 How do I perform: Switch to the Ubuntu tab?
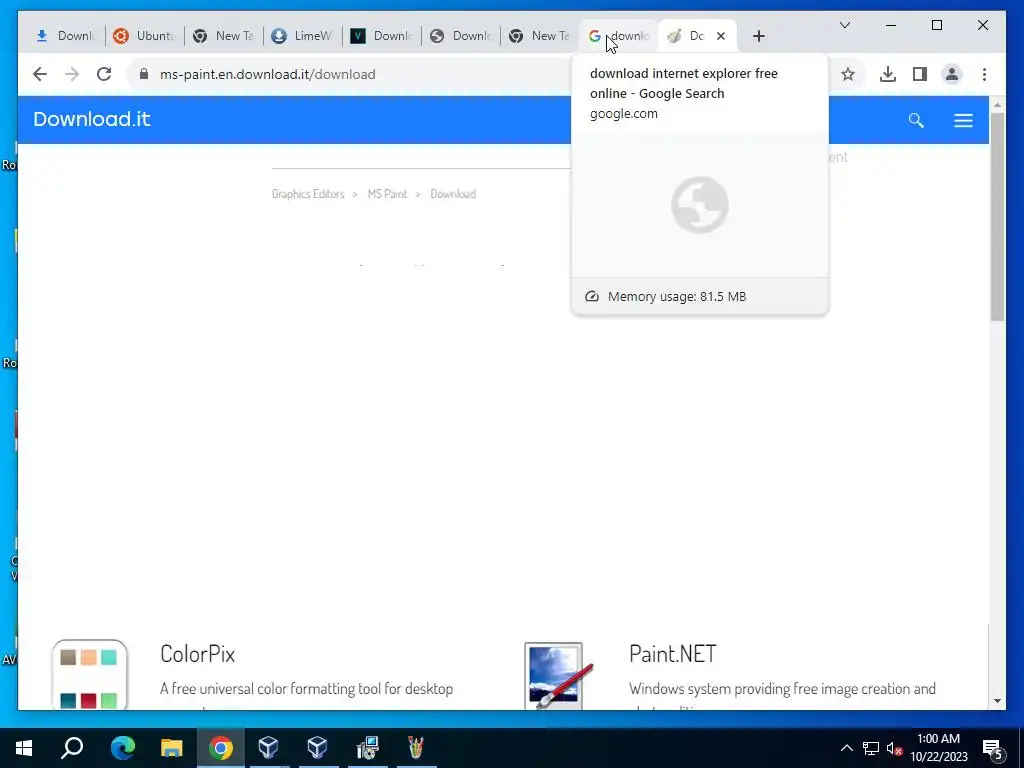pyautogui.click(x=144, y=36)
